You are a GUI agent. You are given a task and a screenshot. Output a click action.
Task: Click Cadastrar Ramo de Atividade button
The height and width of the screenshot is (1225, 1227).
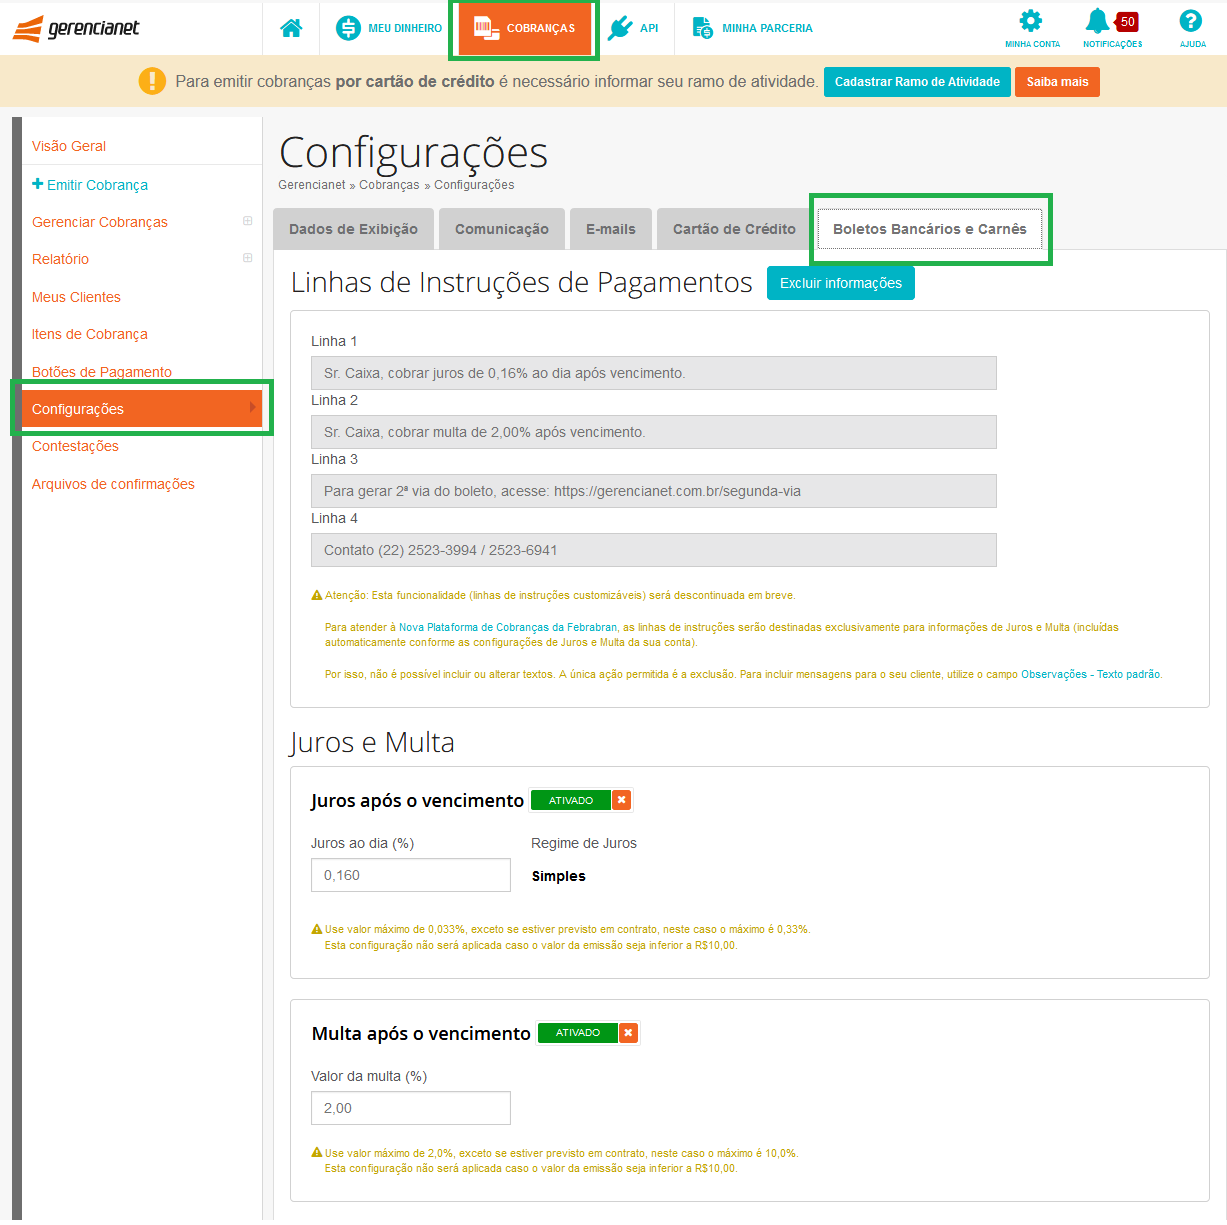coord(917,82)
